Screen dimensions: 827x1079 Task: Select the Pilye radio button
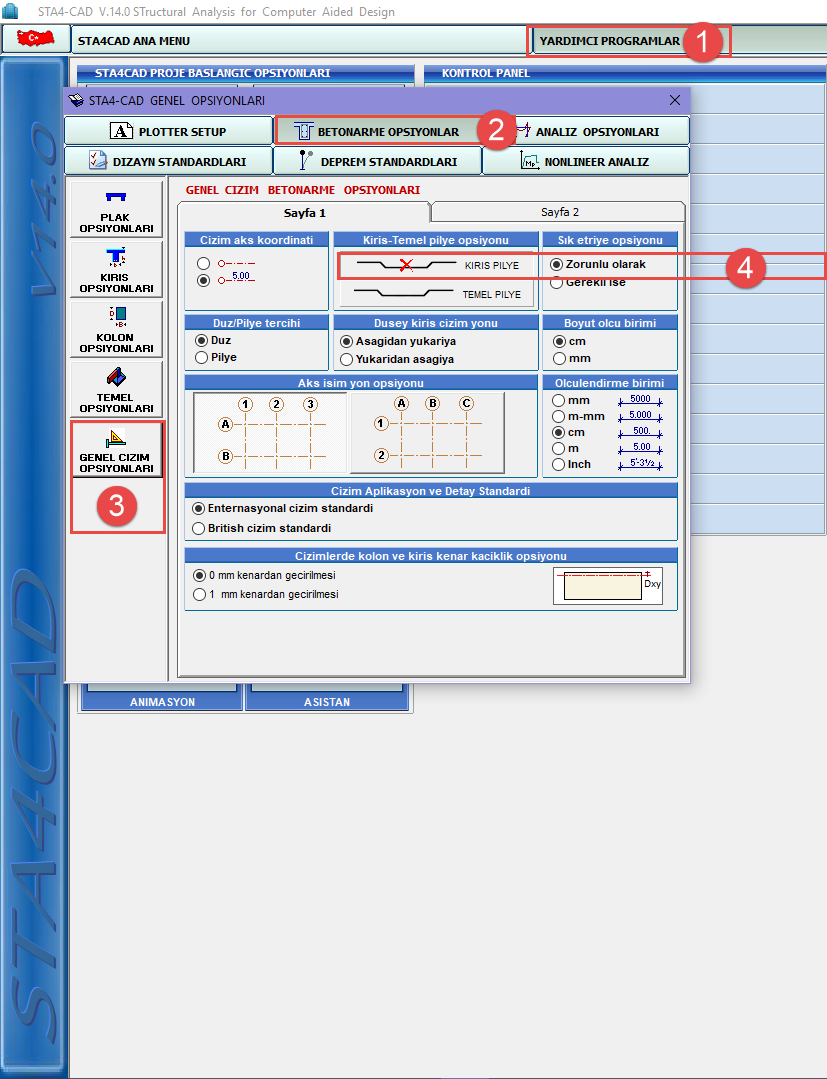click(x=202, y=357)
